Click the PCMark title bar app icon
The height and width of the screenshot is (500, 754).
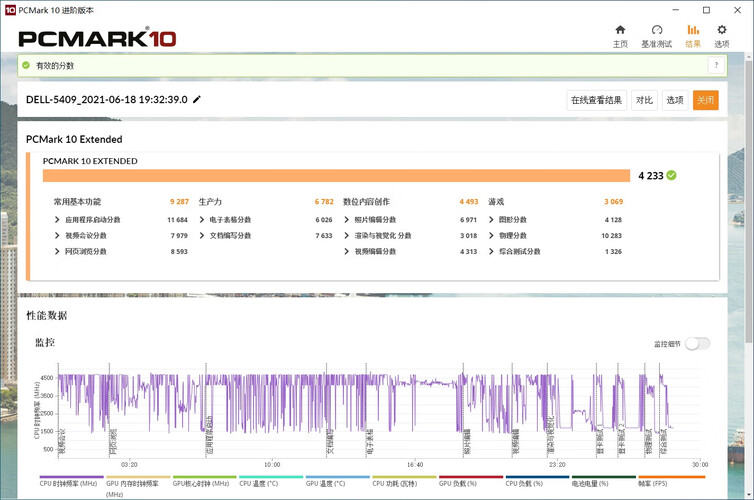click(10, 10)
